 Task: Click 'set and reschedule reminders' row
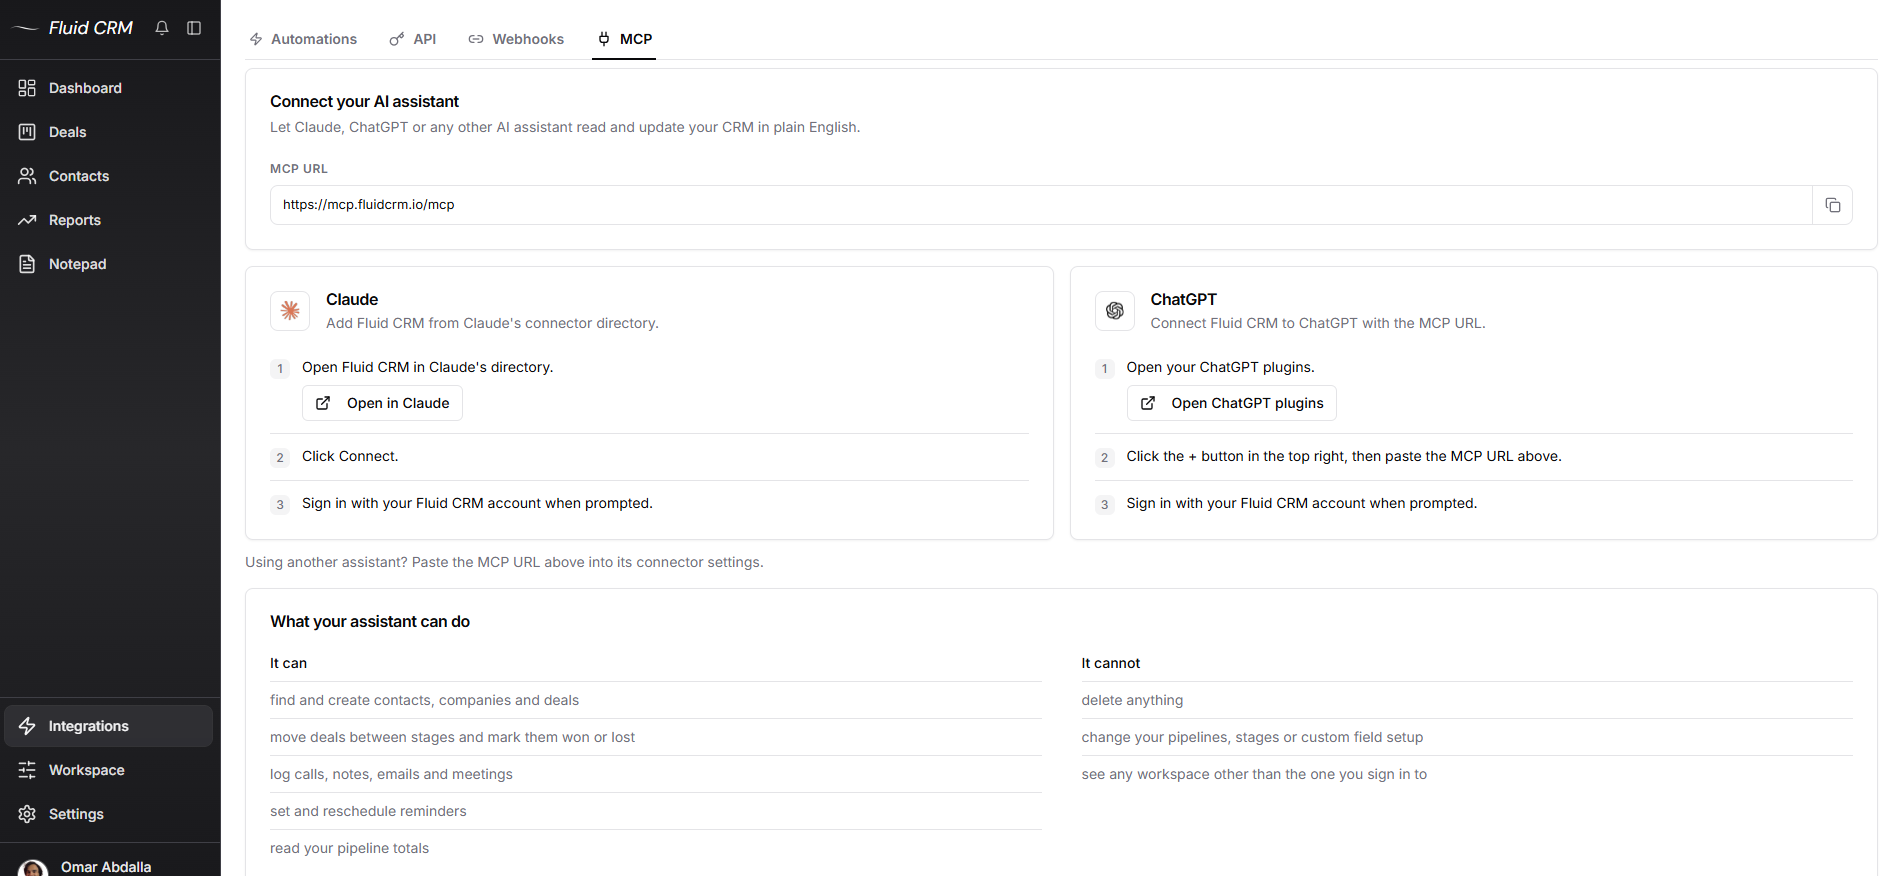(x=656, y=811)
